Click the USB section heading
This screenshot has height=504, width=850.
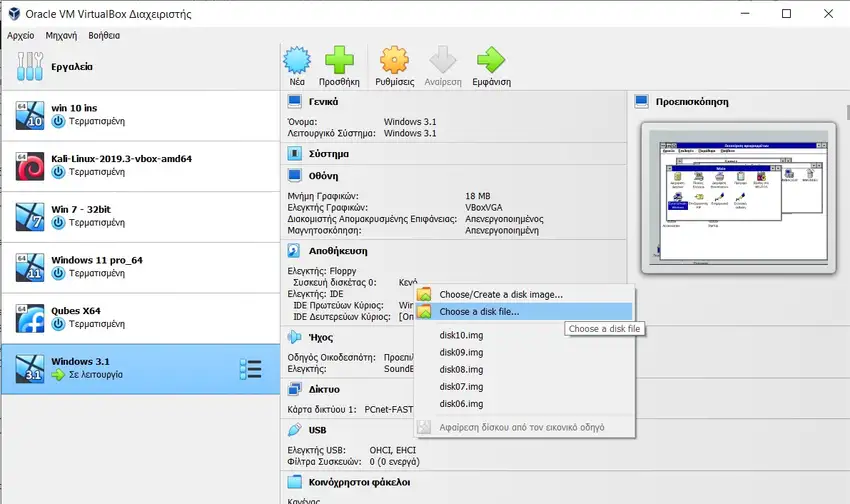pos(317,430)
